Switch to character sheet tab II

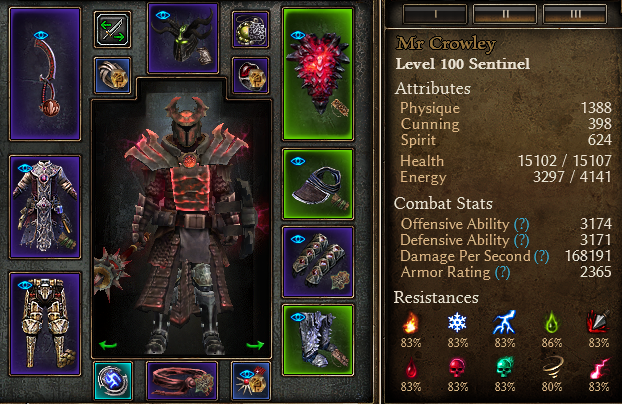(505, 14)
